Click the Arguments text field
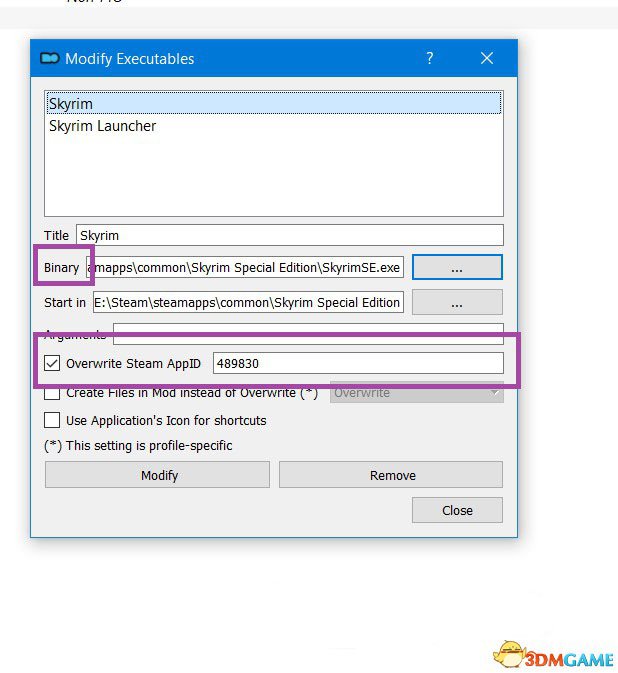 (308, 334)
